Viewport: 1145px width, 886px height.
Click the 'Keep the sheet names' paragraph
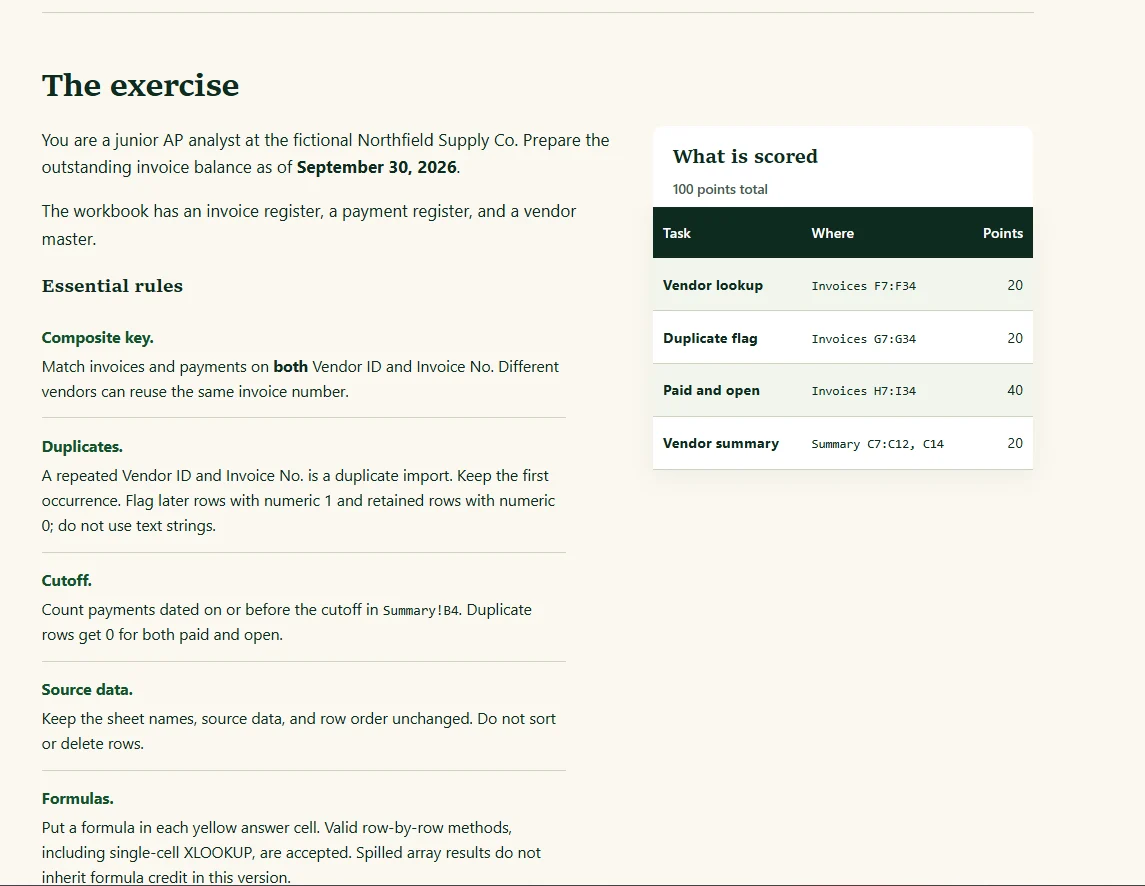pyautogui.click(x=299, y=731)
